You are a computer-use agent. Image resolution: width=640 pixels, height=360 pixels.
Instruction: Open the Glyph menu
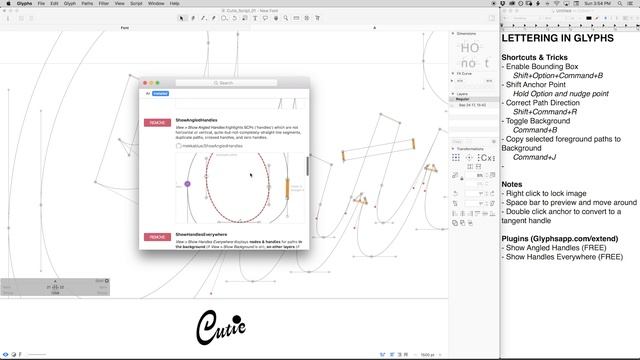click(70, 3)
